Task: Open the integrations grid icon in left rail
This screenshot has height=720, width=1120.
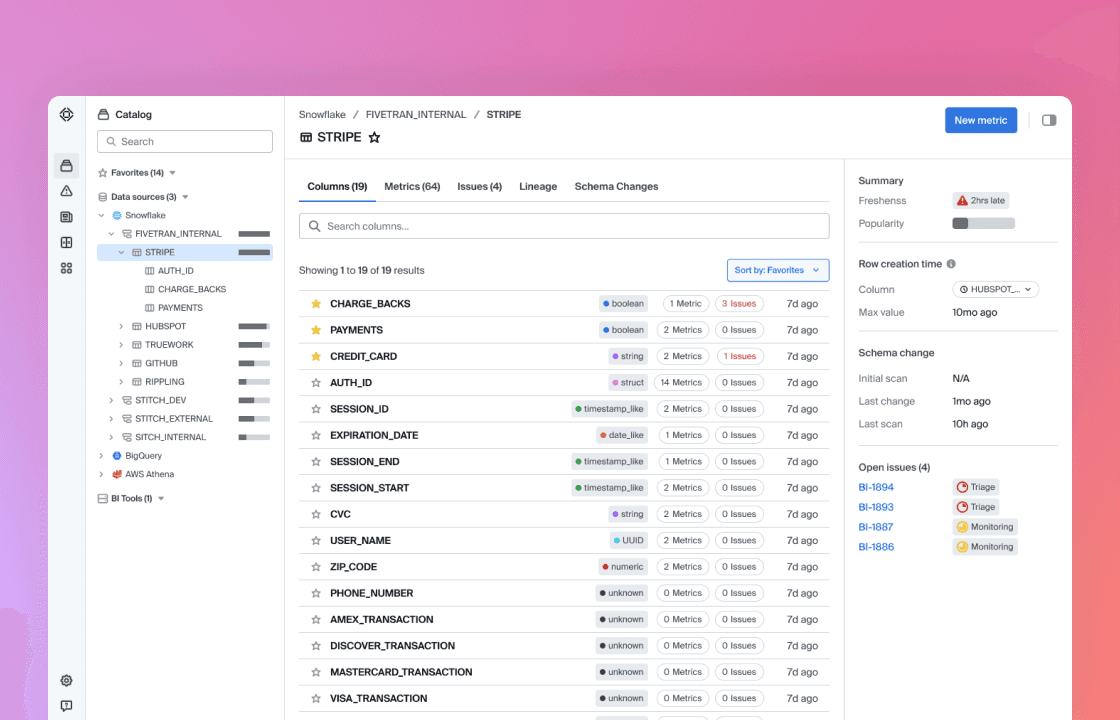Action: tap(66, 269)
